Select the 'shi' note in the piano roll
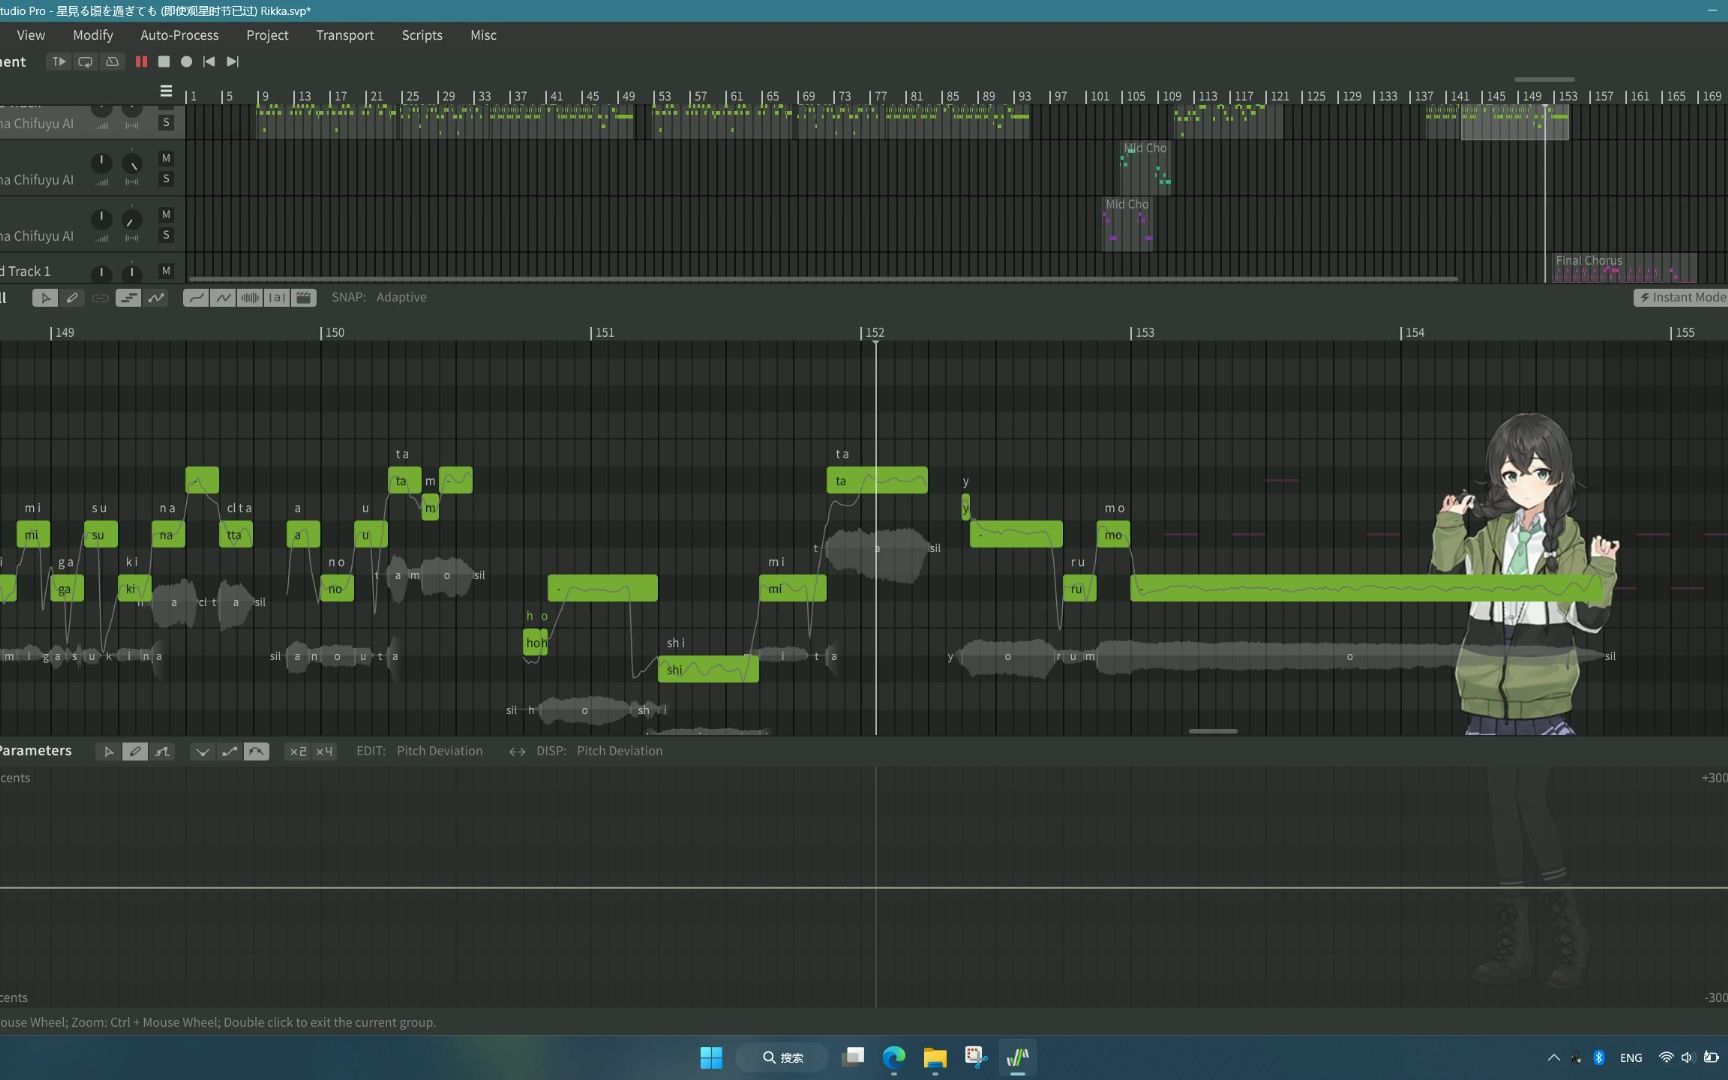This screenshot has height=1080, width=1728. pyautogui.click(x=708, y=669)
